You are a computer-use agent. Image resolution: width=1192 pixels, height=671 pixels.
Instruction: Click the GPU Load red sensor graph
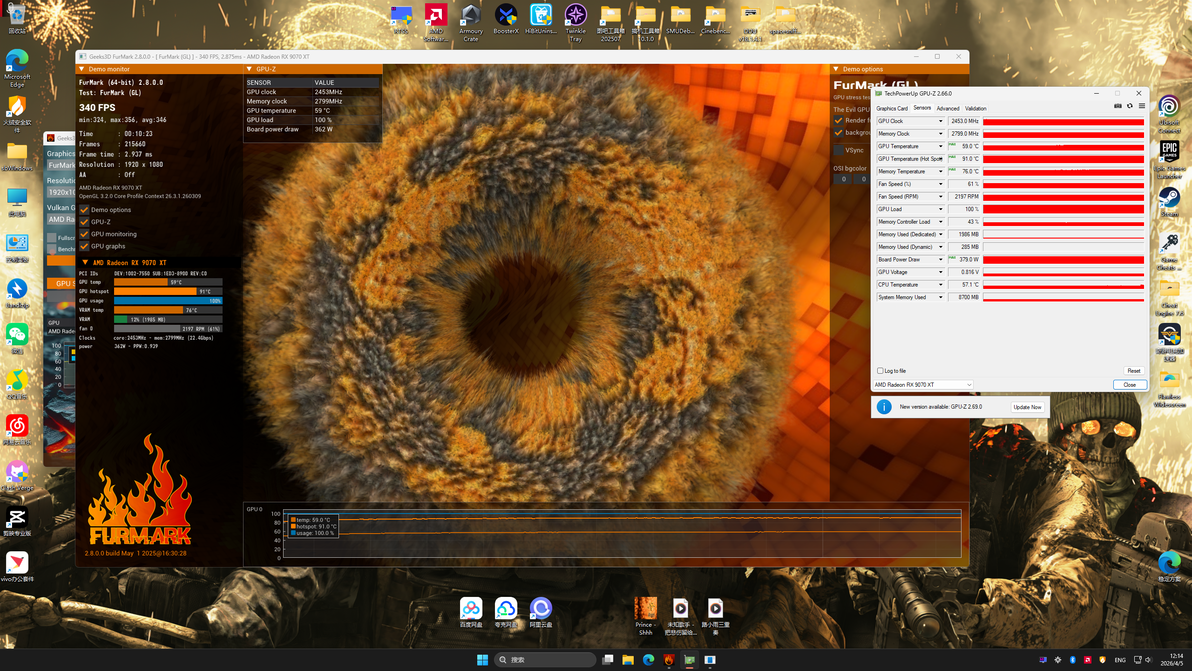tap(1064, 209)
